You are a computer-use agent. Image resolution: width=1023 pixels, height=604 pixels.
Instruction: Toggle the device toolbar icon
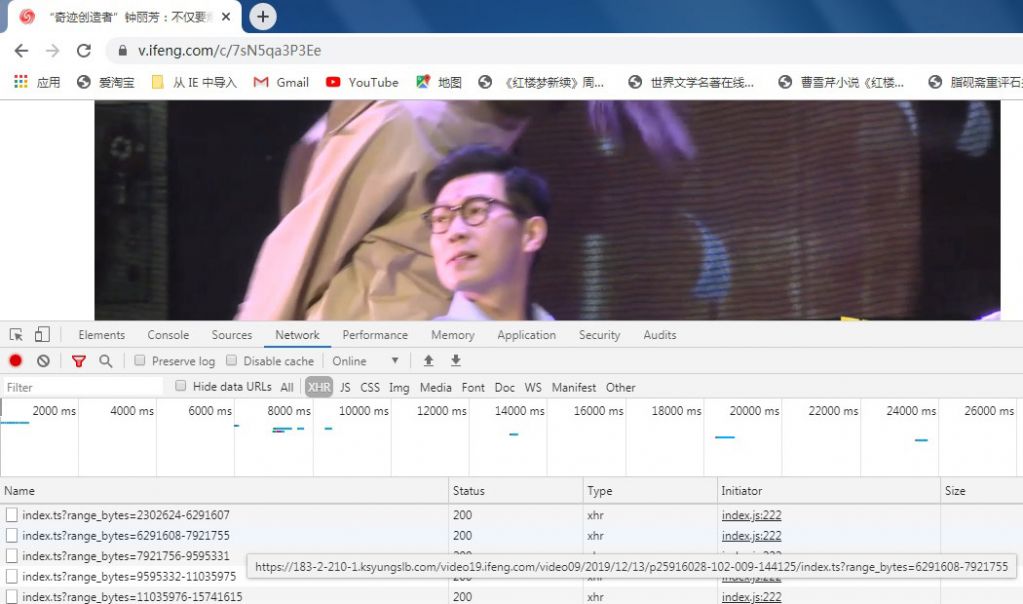pos(42,335)
